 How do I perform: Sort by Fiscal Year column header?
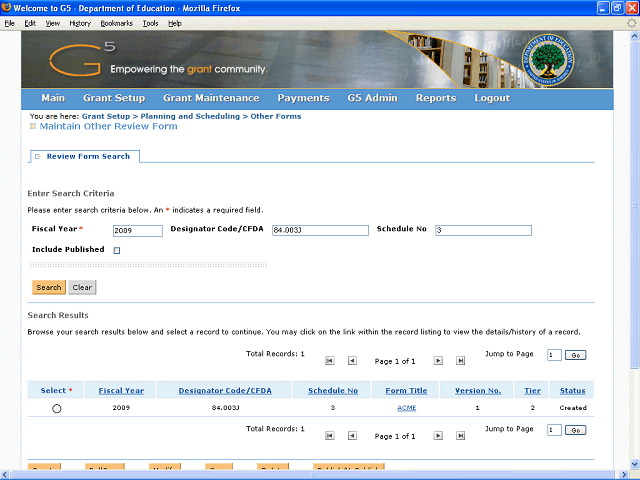click(x=121, y=391)
